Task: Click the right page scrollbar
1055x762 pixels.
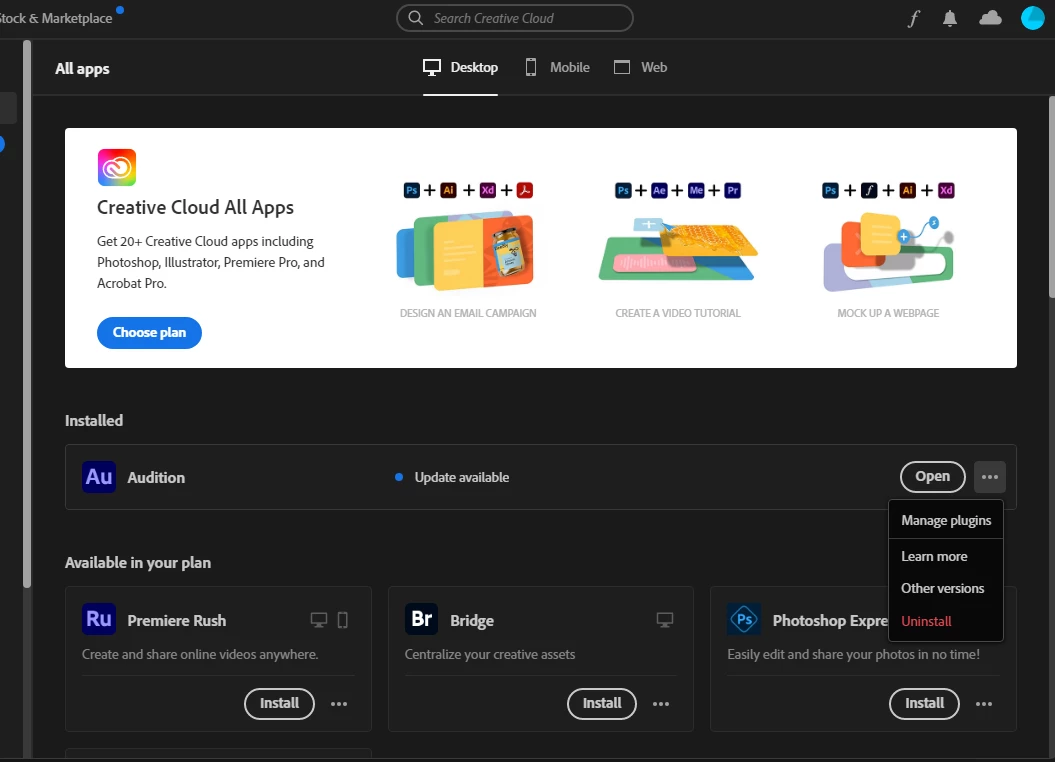Action: [x=1052, y=196]
